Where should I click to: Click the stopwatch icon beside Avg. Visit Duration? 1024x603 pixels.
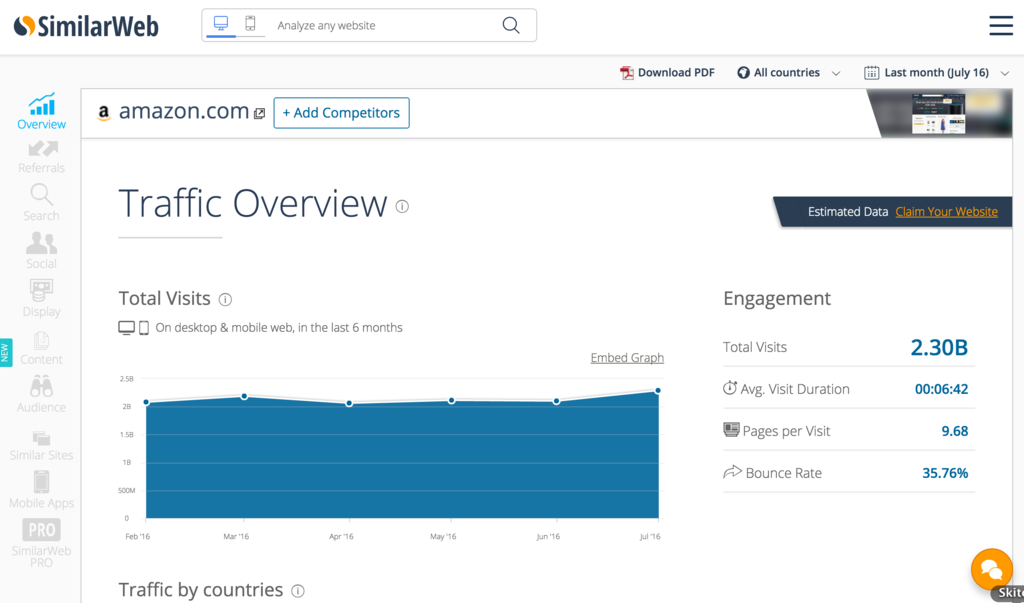730,387
